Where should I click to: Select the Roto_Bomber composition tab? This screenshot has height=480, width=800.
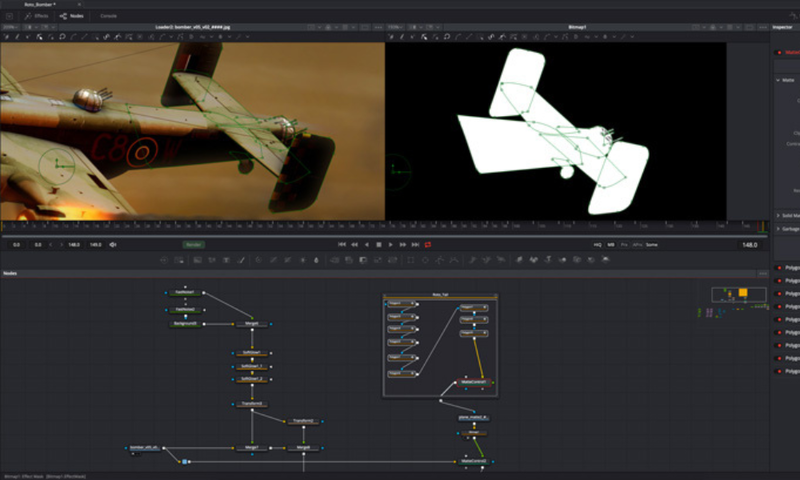pos(40,4)
